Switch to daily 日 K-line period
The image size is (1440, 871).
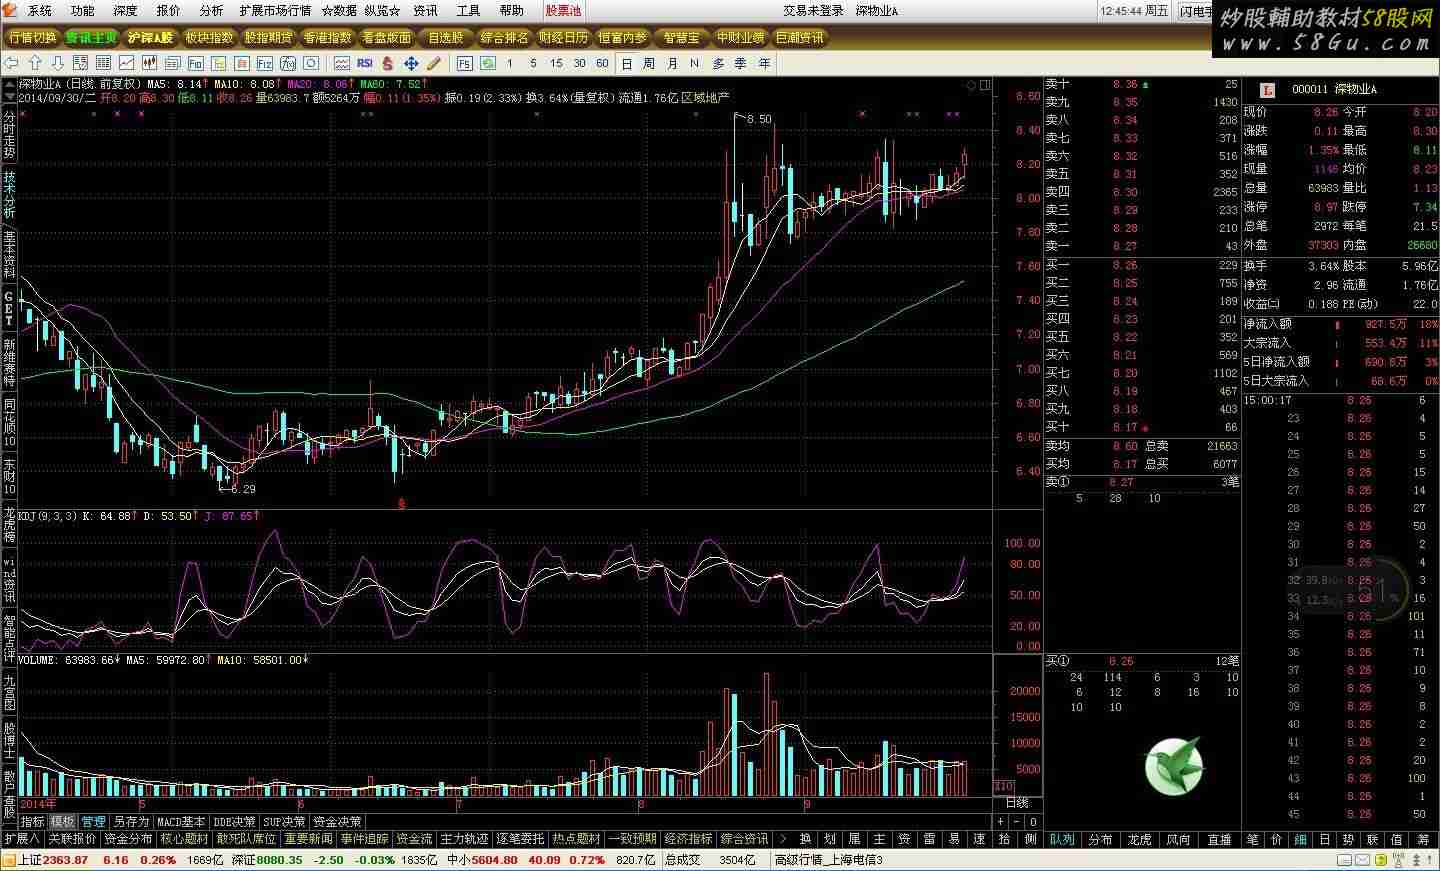click(627, 63)
